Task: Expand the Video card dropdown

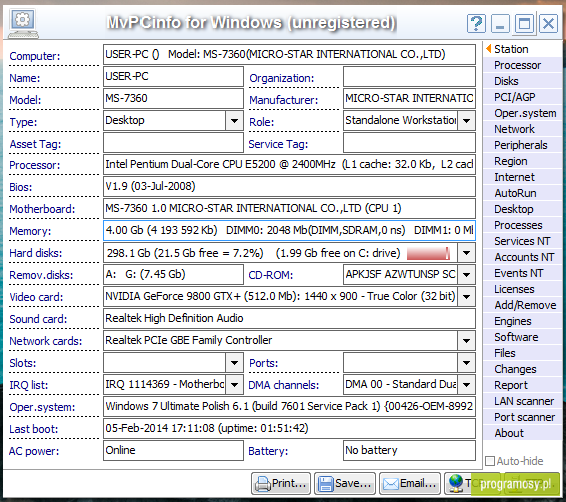Action: tap(466, 297)
